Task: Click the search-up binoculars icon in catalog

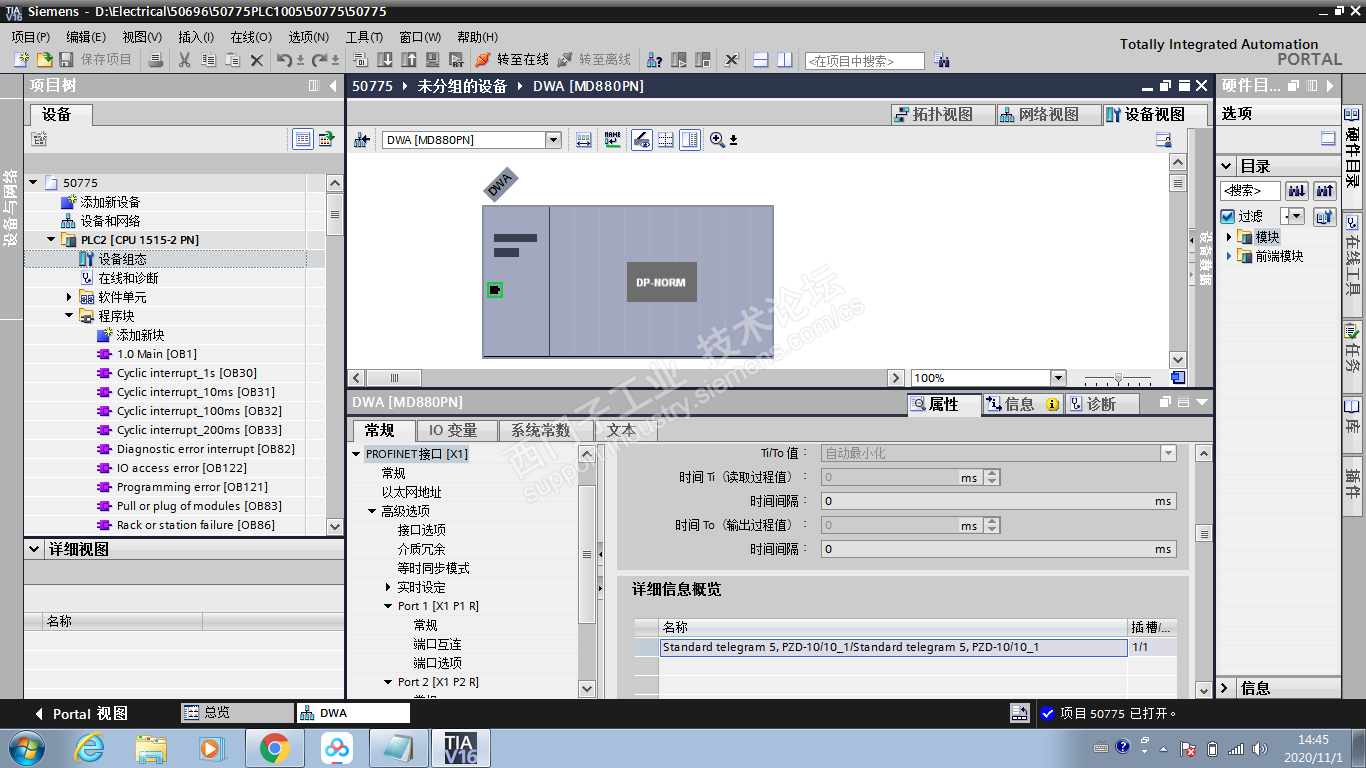Action: point(1325,190)
